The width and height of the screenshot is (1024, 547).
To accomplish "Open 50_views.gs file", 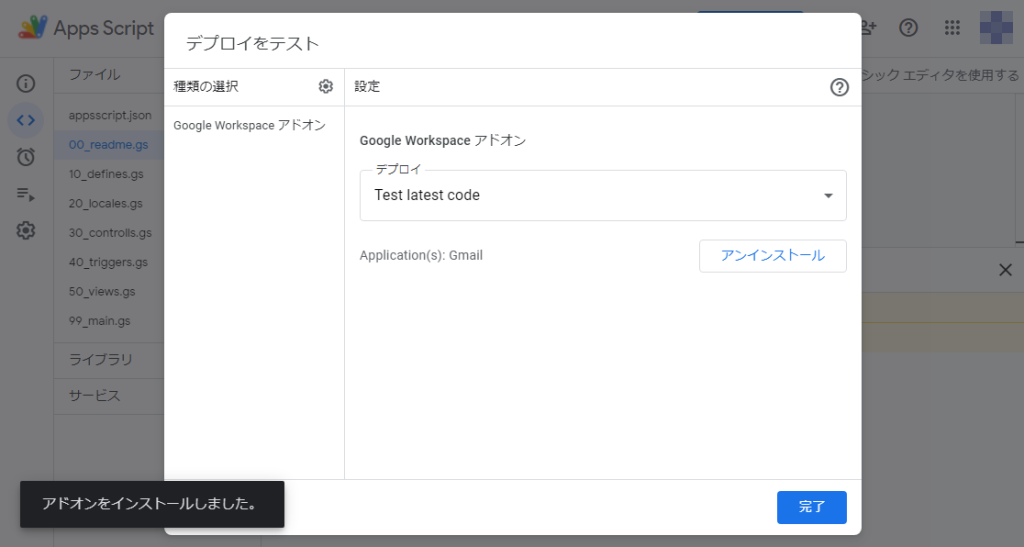I will (x=102, y=292).
